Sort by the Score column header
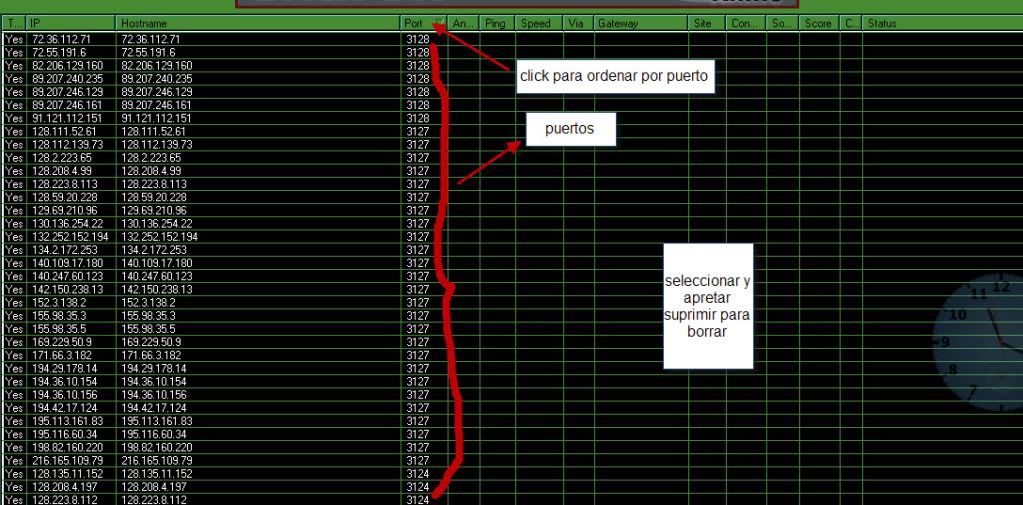This screenshot has height=505, width=1023. (819, 23)
